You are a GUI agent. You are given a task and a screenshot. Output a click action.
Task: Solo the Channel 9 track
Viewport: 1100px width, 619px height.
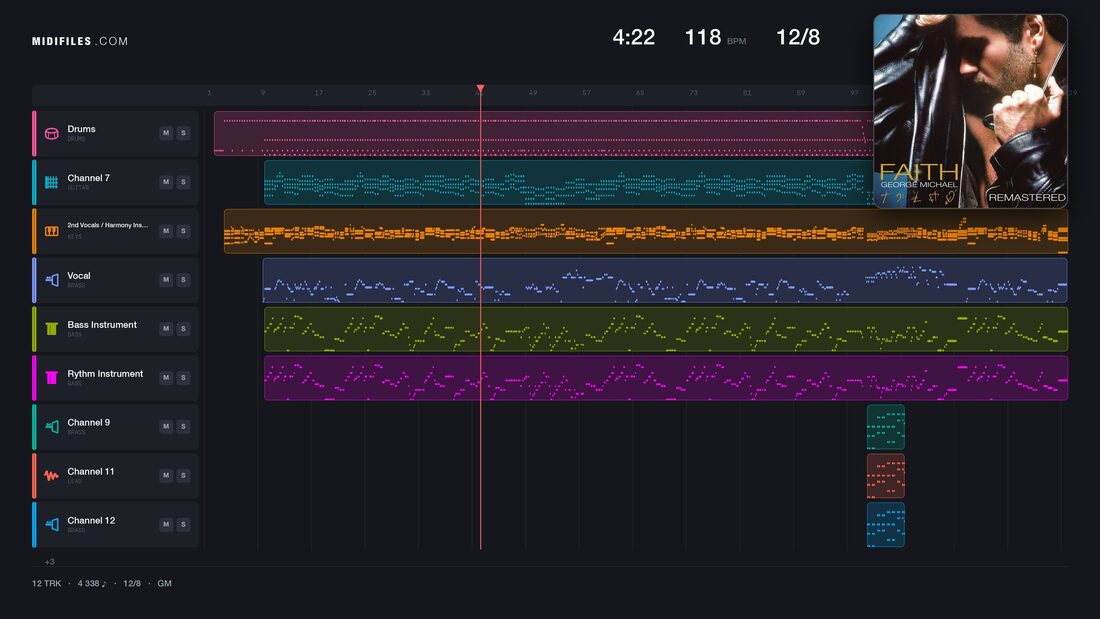[x=183, y=426]
